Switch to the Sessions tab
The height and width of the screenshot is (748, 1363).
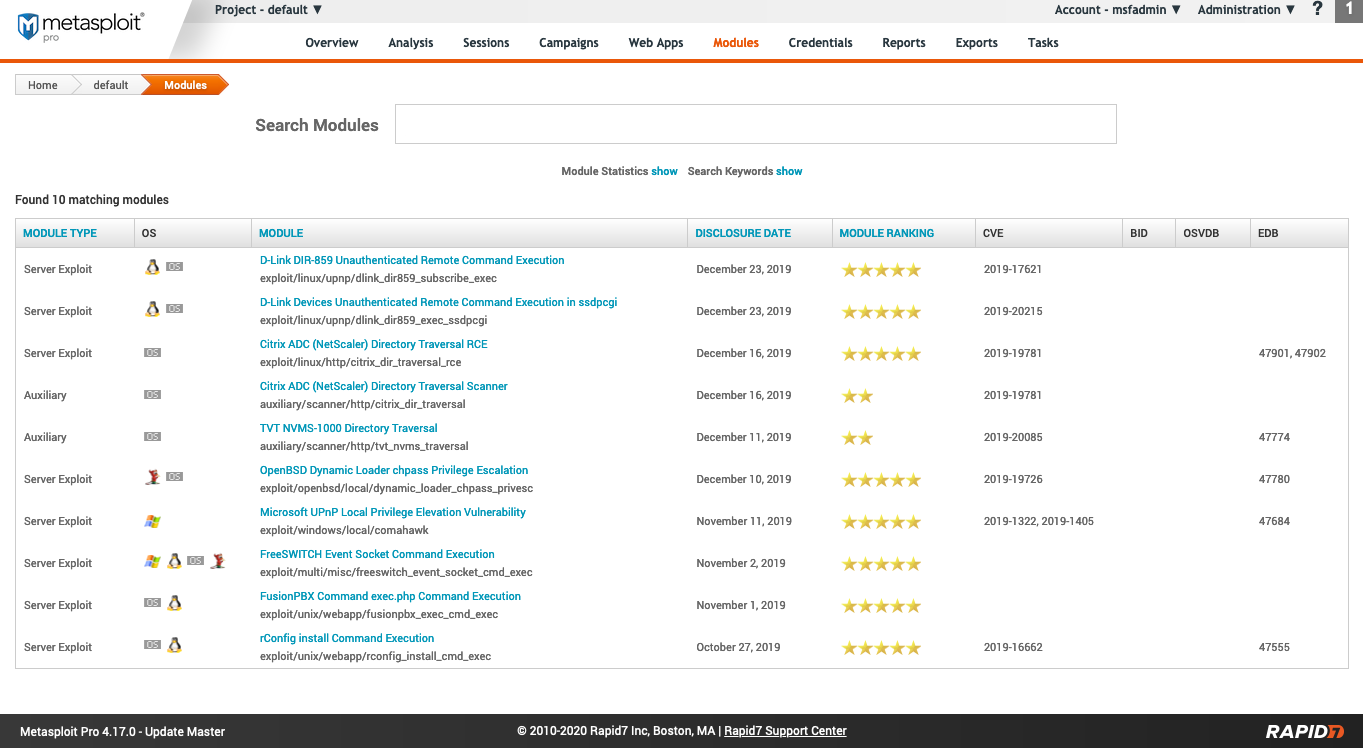(486, 43)
